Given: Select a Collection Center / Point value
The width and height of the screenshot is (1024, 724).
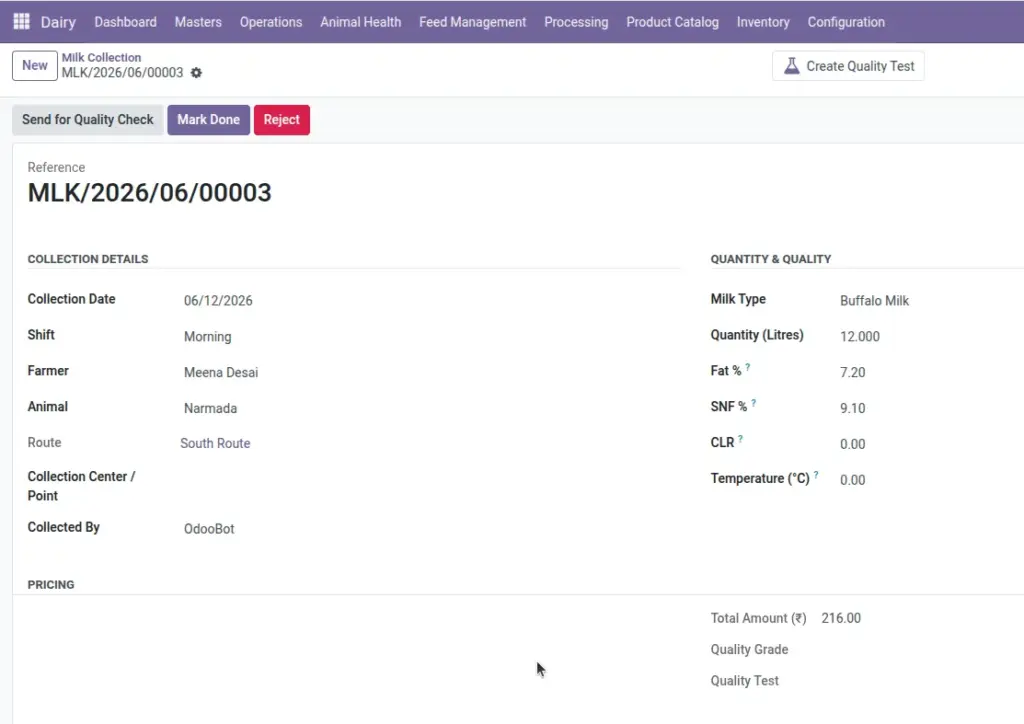Looking at the screenshot, I should pos(431,486).
